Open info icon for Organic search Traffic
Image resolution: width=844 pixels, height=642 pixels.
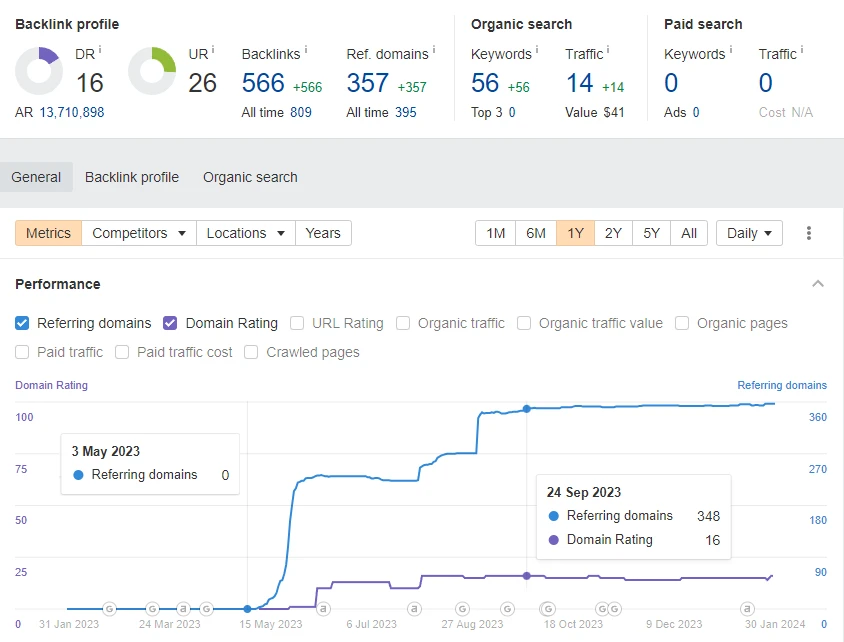(x=608, y=50)
